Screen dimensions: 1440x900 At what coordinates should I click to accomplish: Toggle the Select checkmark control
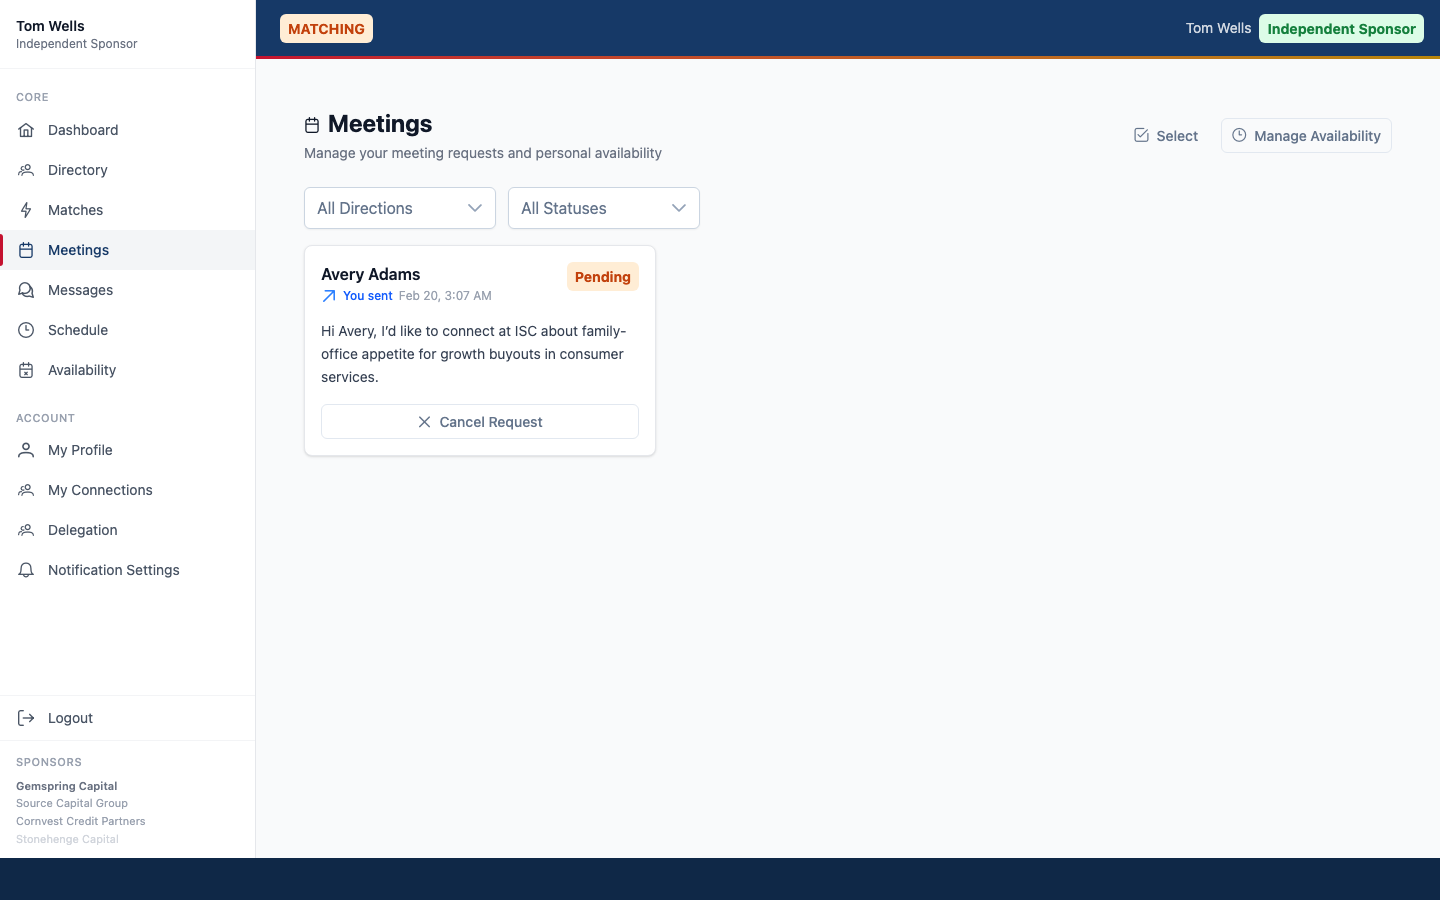[1141, 135]
